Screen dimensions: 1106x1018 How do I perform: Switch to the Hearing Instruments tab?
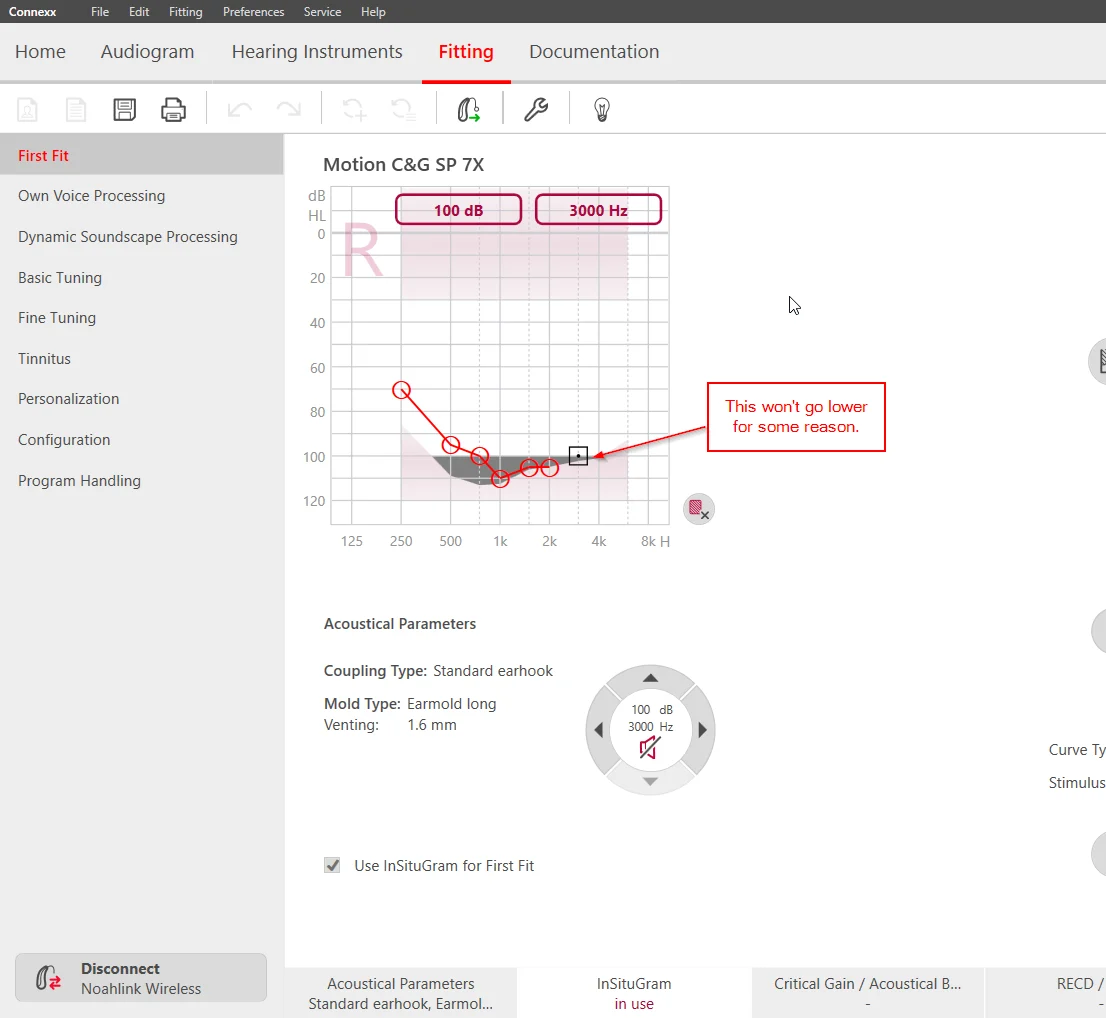(317, 51)
